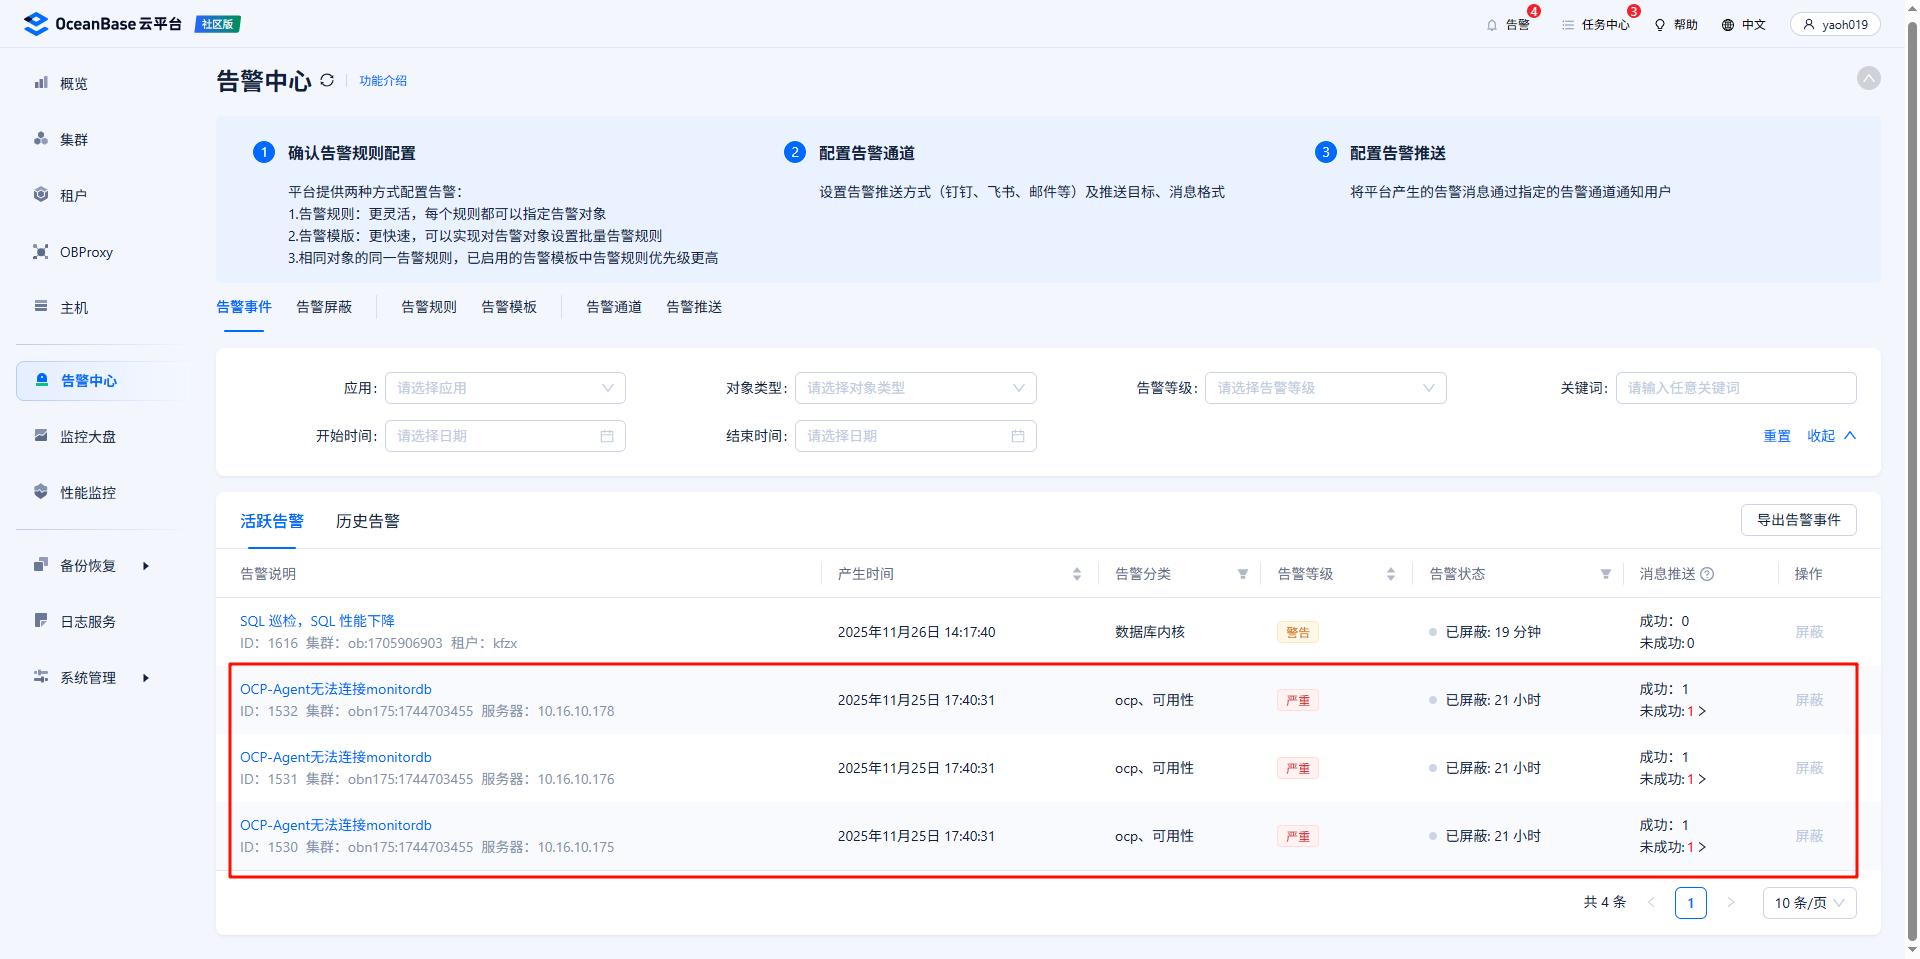Open the SQL 巡检，SQL 性能下降 alert link
This screenshot has height=959, width=1920.
(x=317, y=621)
